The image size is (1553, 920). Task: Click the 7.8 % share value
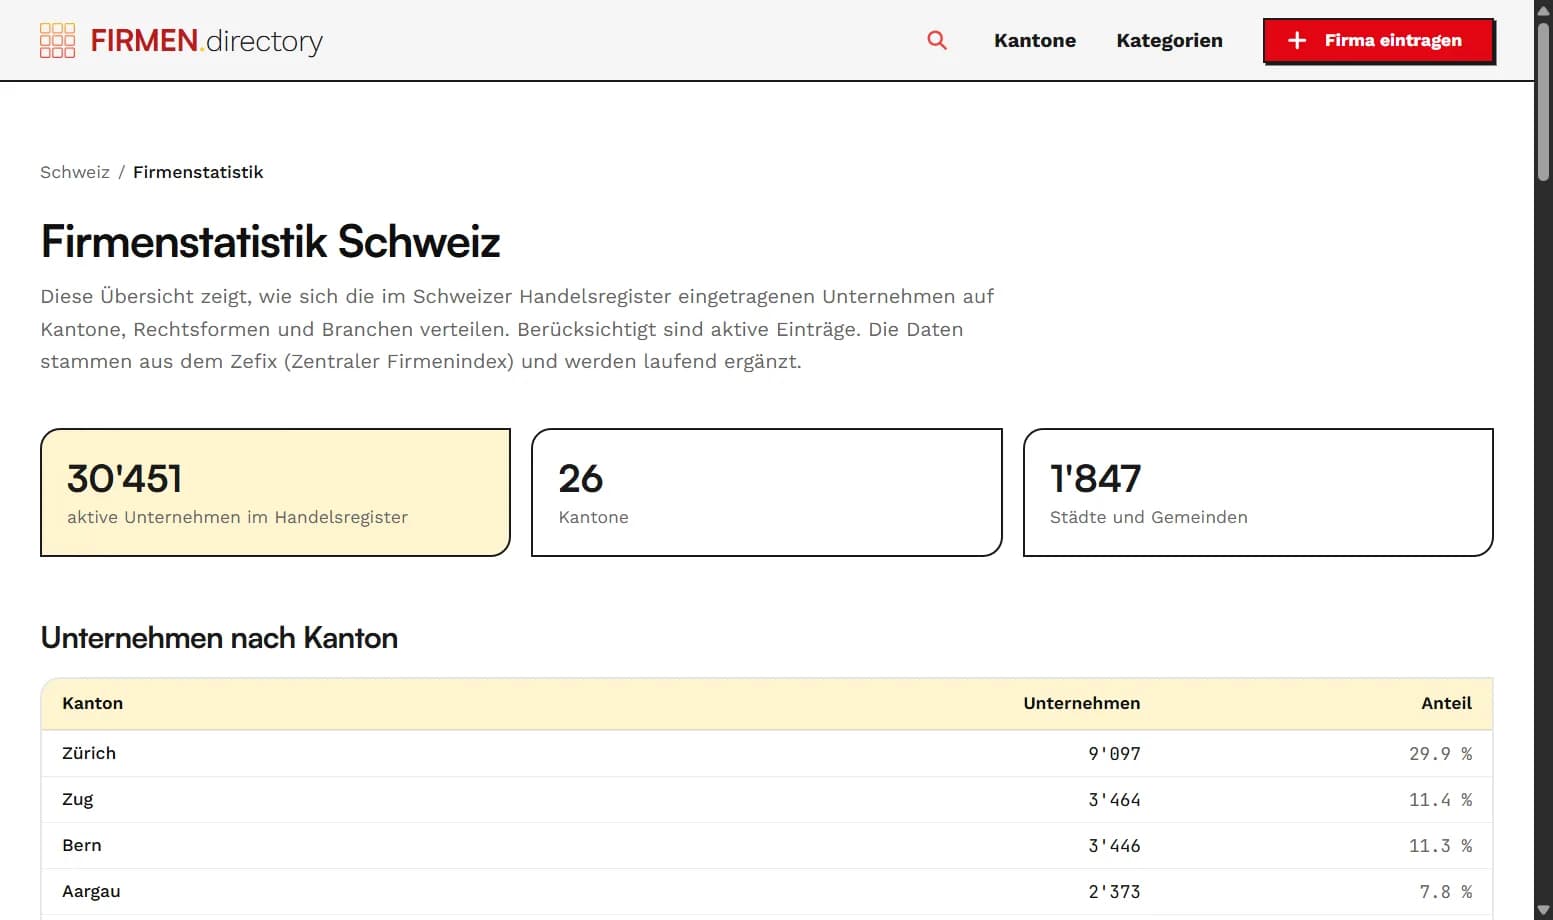1446,891
